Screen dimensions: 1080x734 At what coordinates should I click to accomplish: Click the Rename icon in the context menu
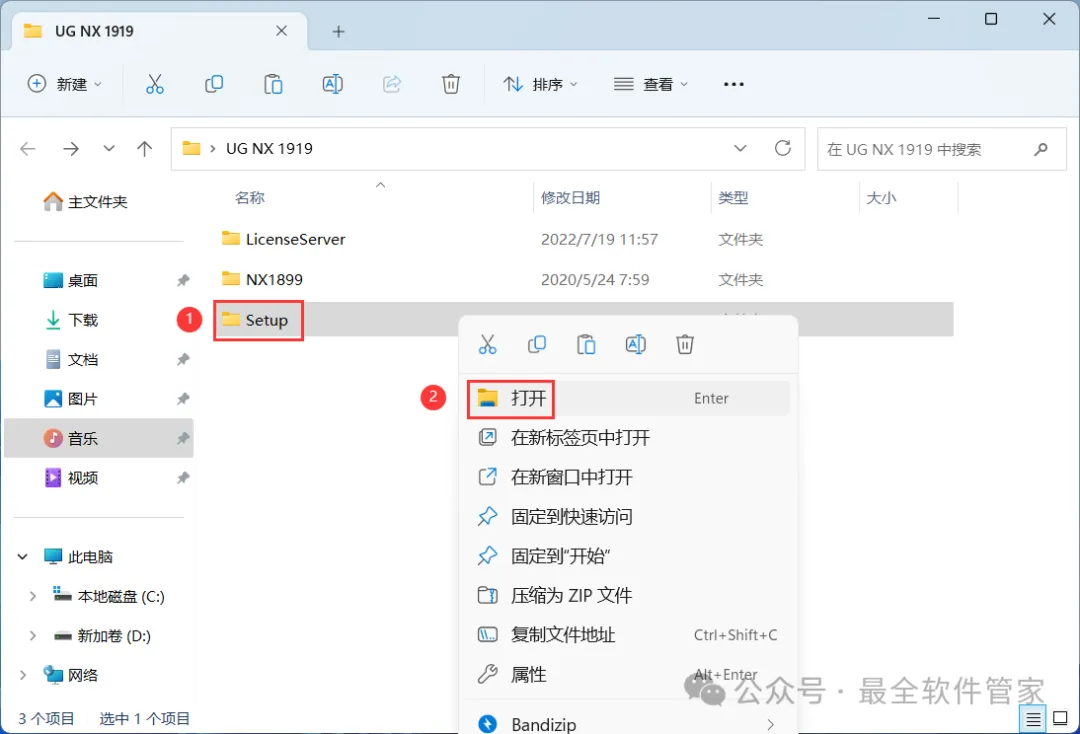(636, 344)
